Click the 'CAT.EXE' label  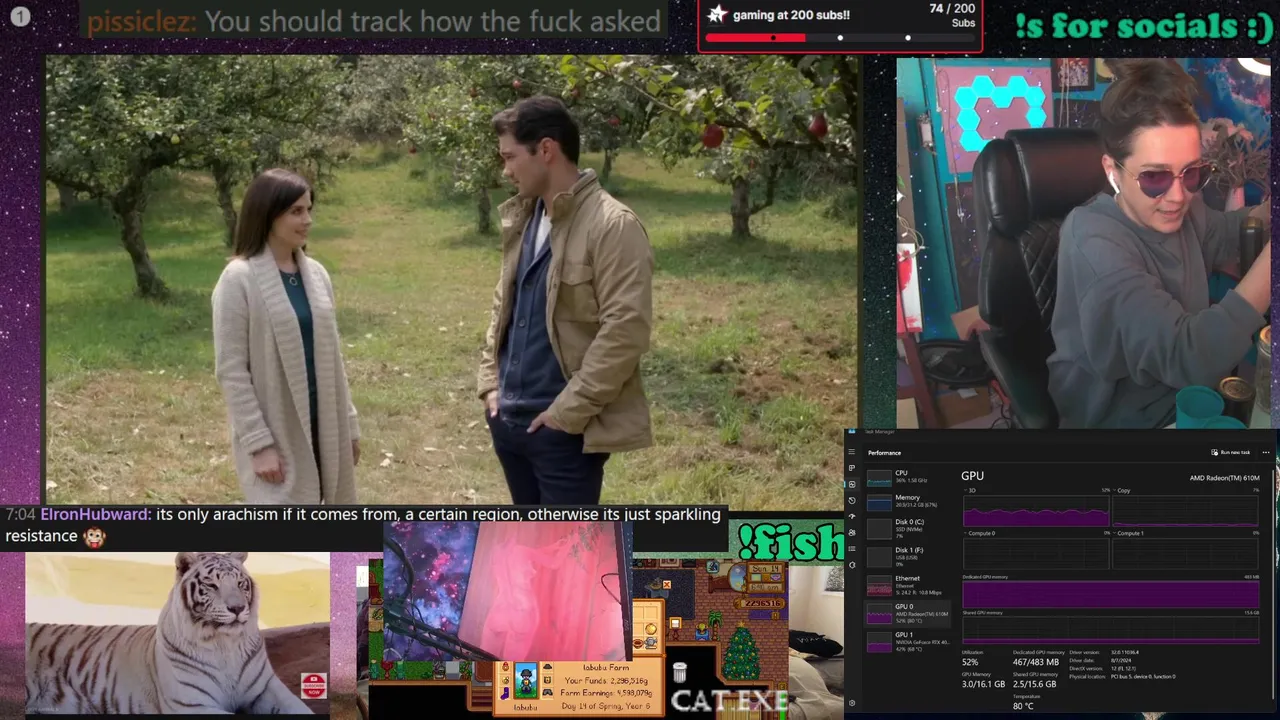pyautogui.click(x=730, y=701)
